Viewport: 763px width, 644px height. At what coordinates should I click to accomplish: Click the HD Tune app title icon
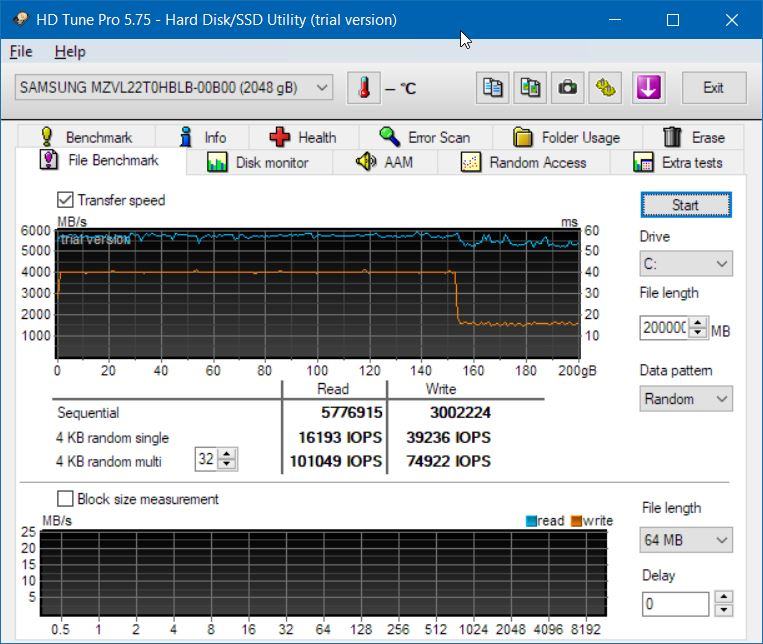[20, 19]
